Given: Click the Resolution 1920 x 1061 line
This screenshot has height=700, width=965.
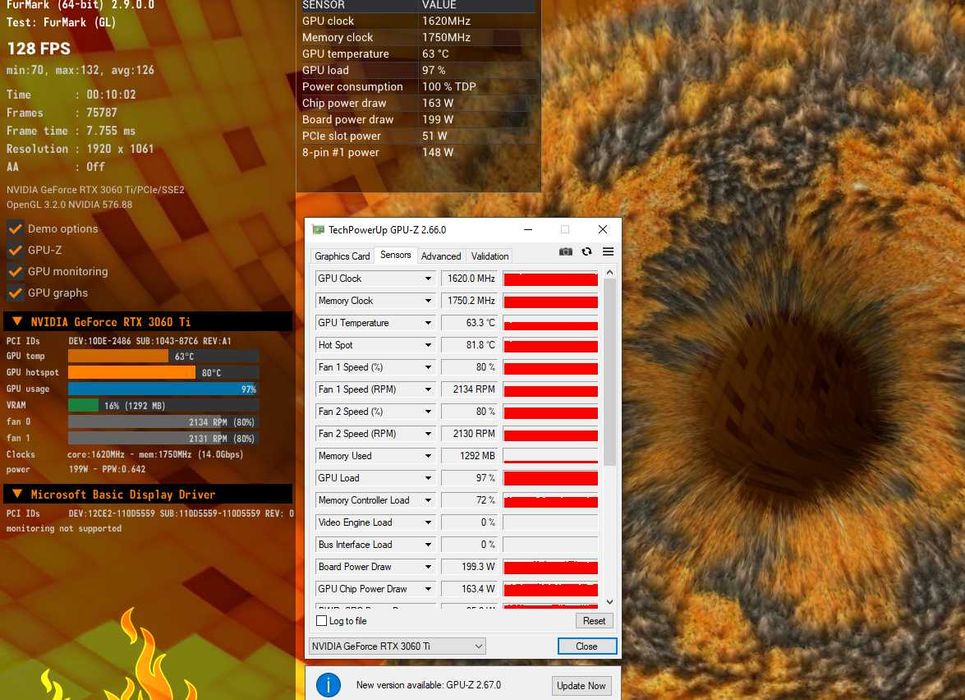Looking at the screenshot, I should point(80,148).
